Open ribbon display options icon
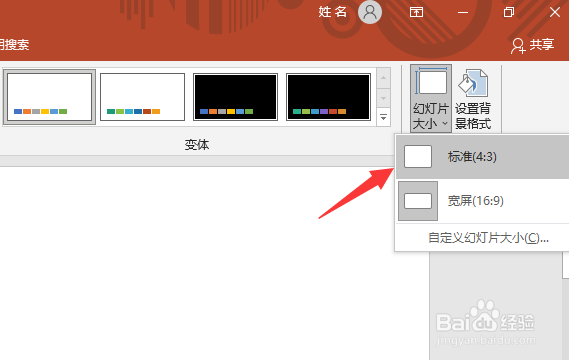The width and height of the screenshot is (569, 360). (x=416, y=12)
